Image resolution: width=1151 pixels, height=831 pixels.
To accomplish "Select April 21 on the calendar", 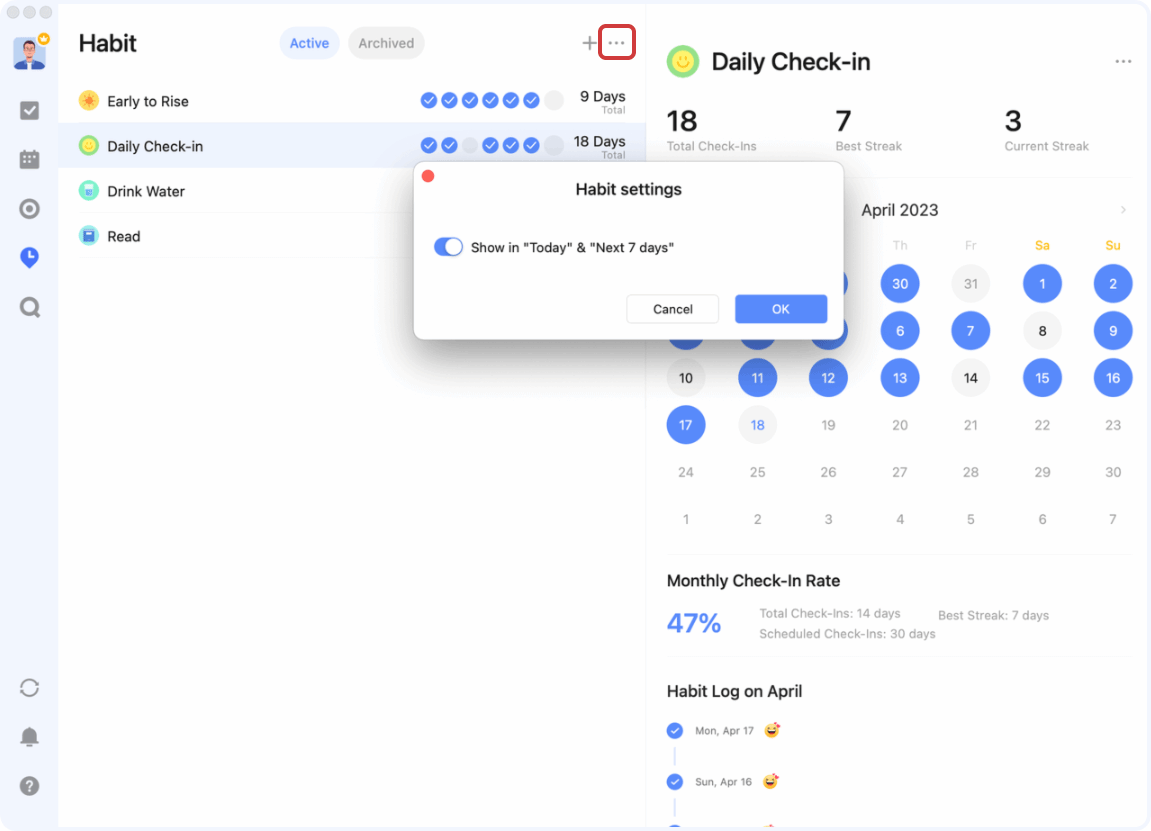I will pos(970,424).
